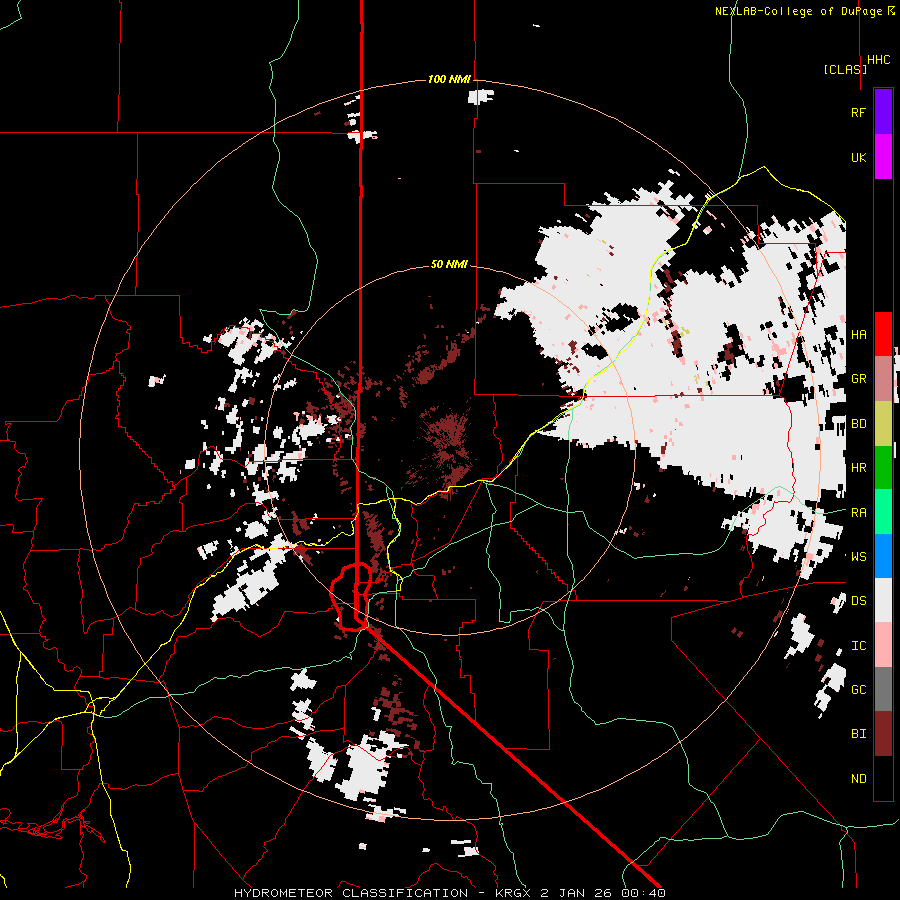
Task: Click the DS dry snow white swatch
Action: 883,600
